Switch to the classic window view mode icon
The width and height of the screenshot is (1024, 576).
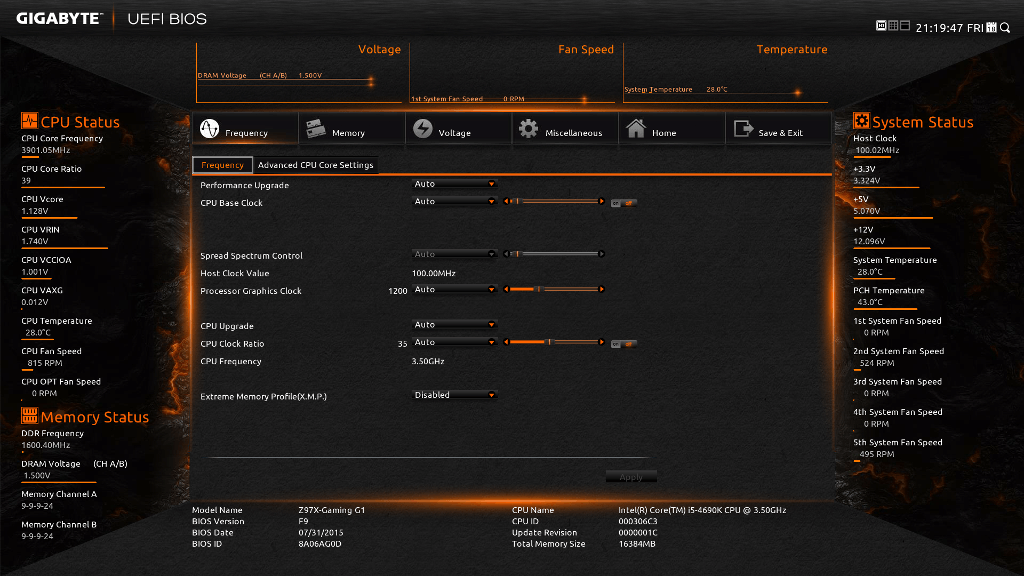click(x=904, y=25)
